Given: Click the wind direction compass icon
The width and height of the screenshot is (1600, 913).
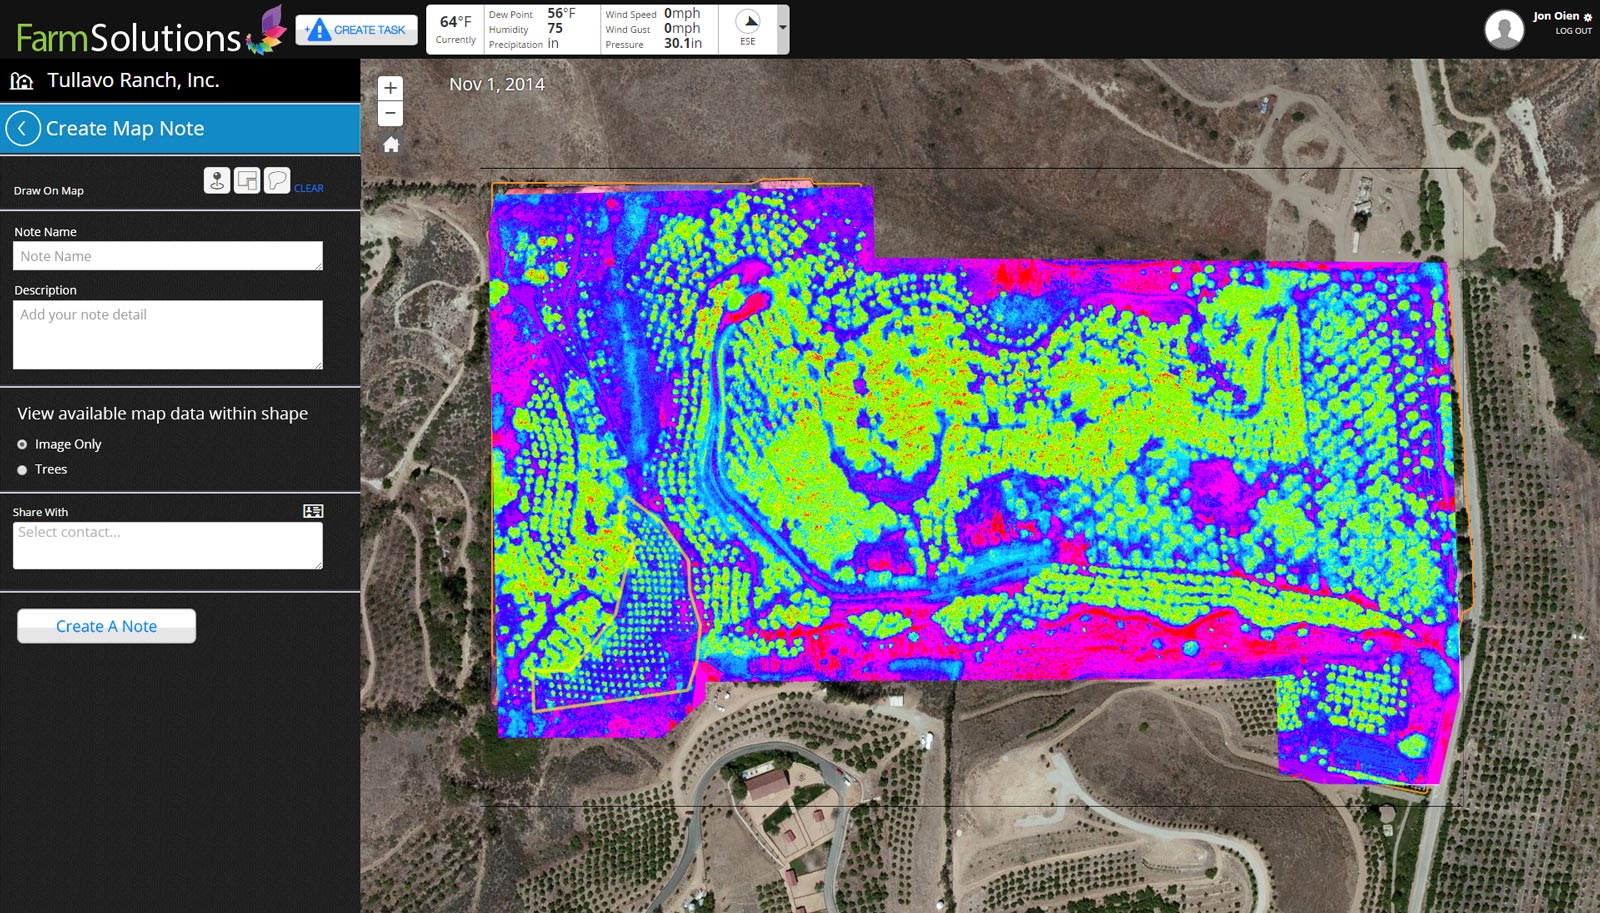Looking at the screenshot, I should pos(748,22).
